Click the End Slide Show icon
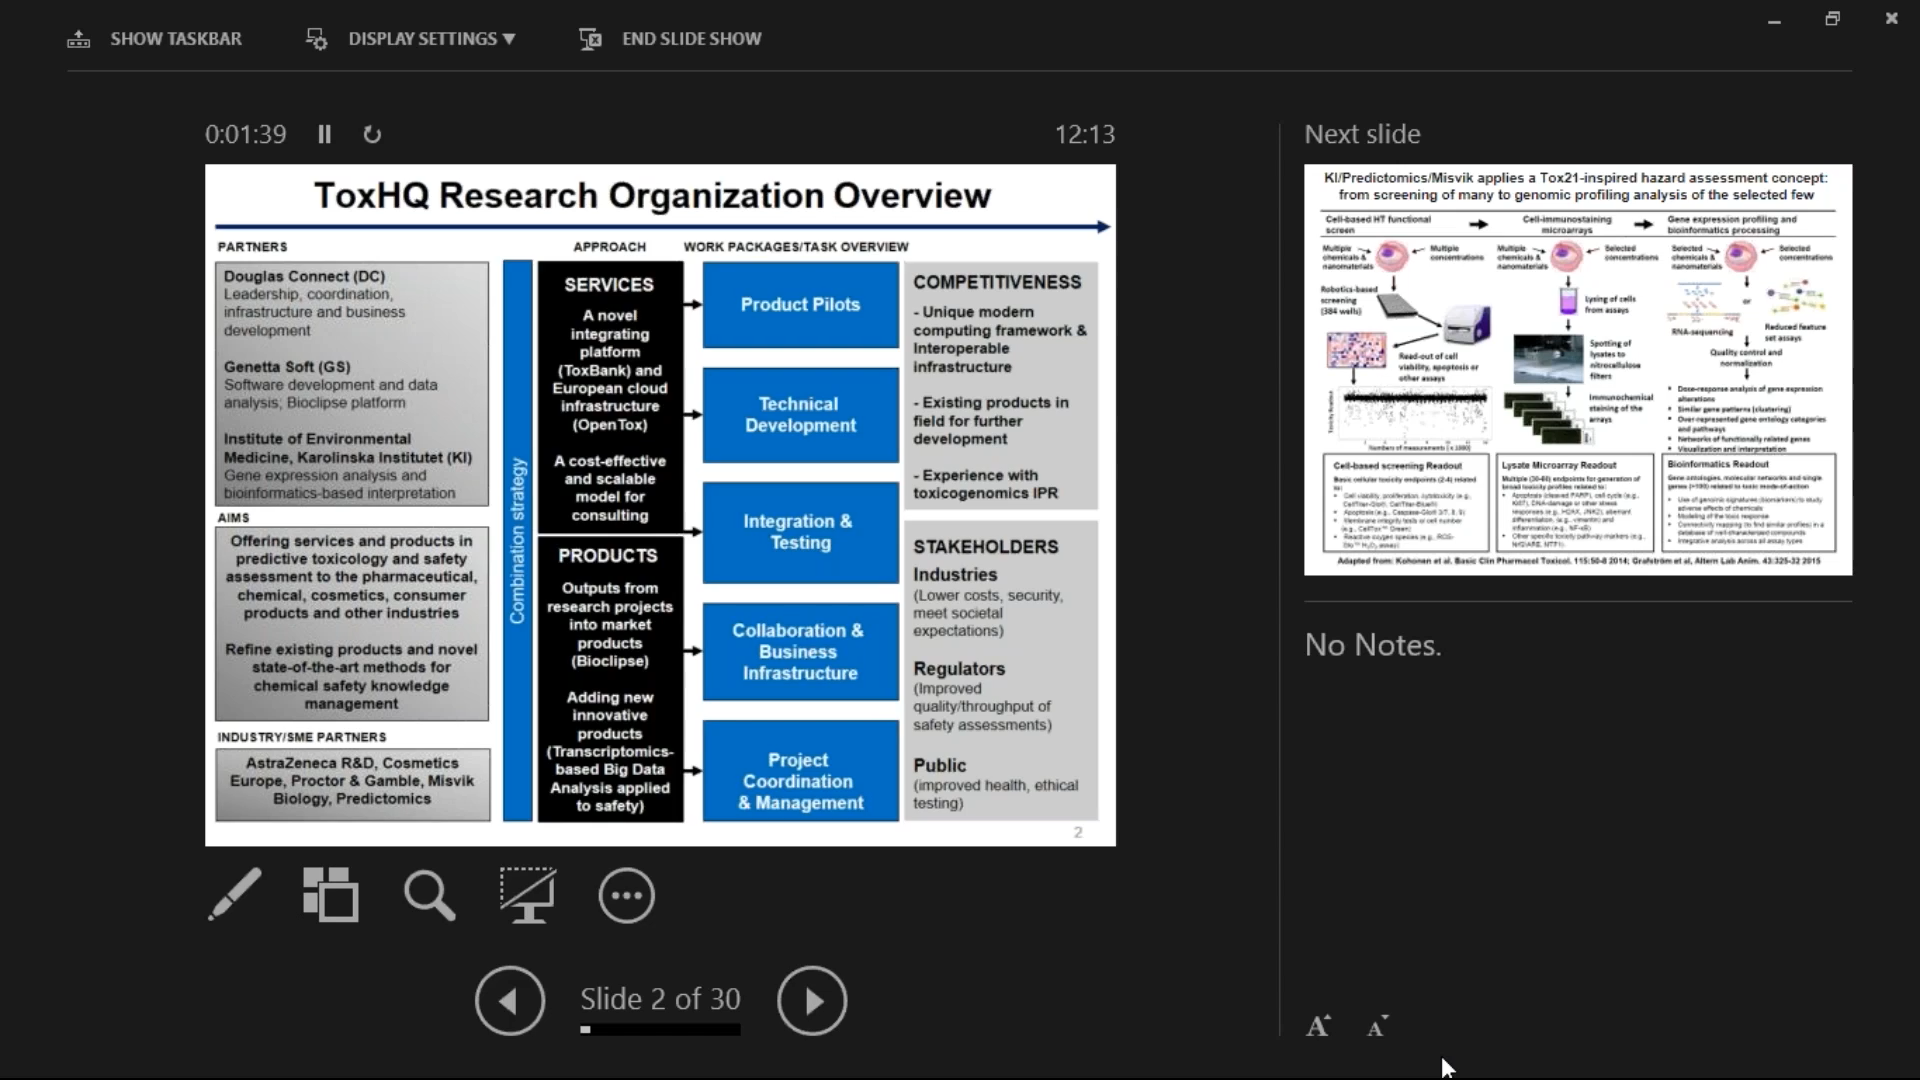Screen dimensions: 1920x1080 point(590,39)
